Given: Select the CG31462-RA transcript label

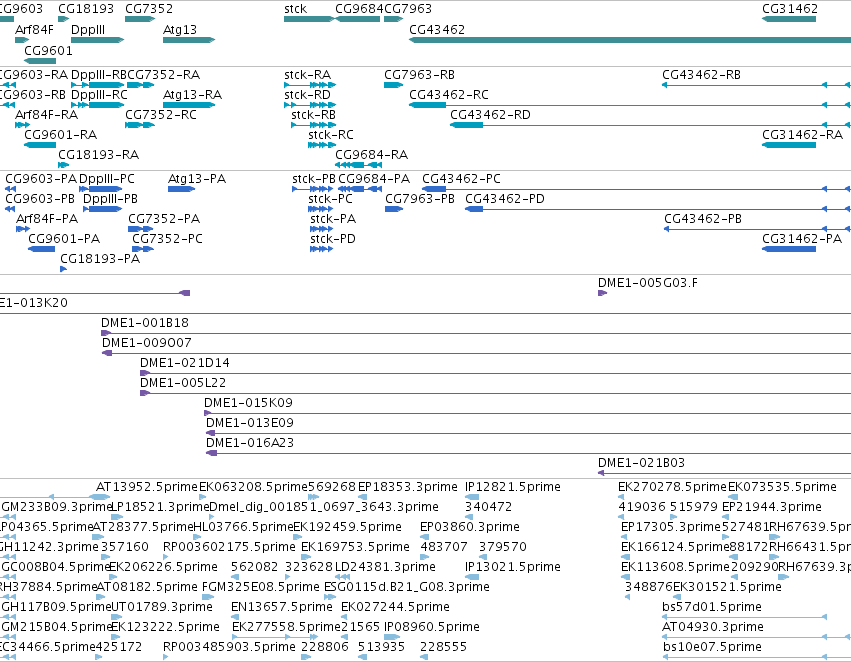Looking at the screenshot, I should (x=802, y=135).
